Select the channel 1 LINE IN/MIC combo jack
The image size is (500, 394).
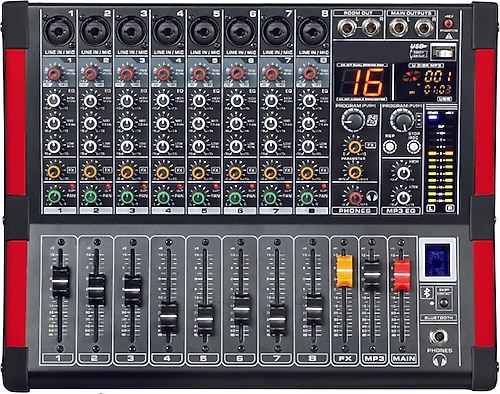click(58, 31)
